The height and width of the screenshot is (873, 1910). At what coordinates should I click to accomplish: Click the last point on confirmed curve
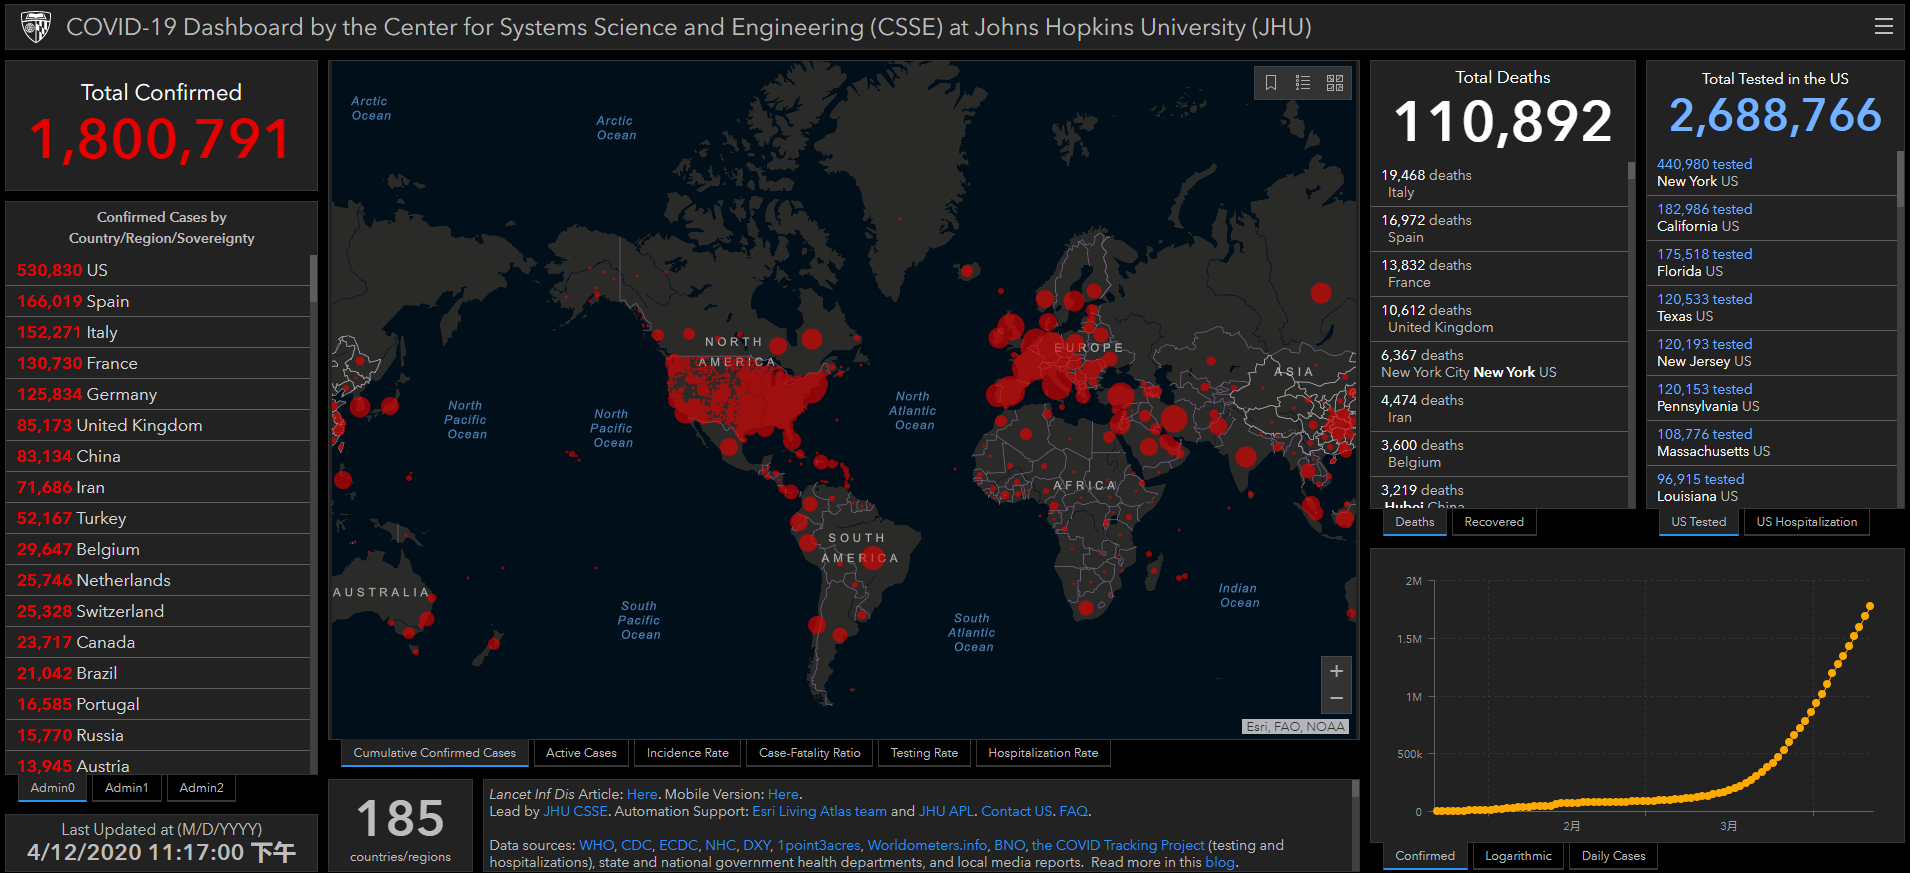[x=1870, y=606]
